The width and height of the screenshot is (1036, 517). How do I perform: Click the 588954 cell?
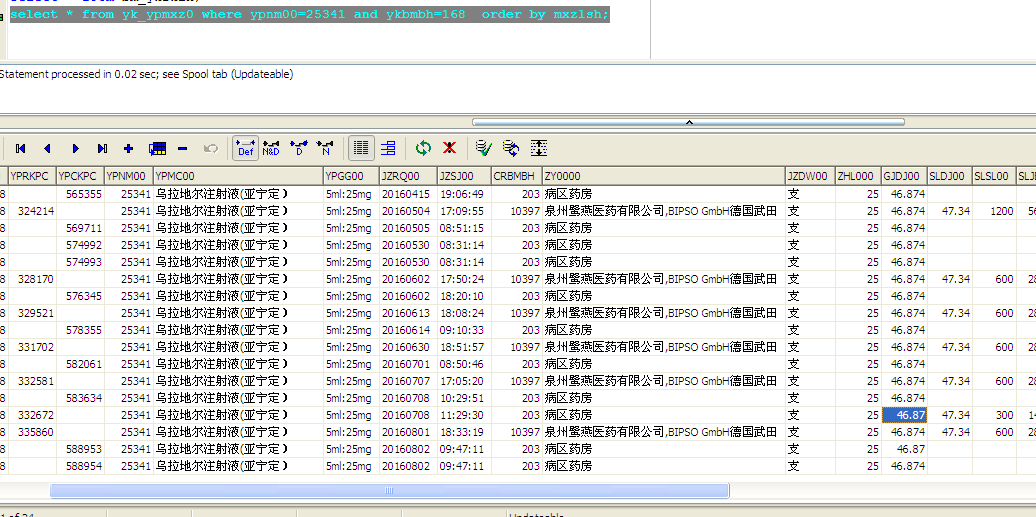tap(81, 466)
